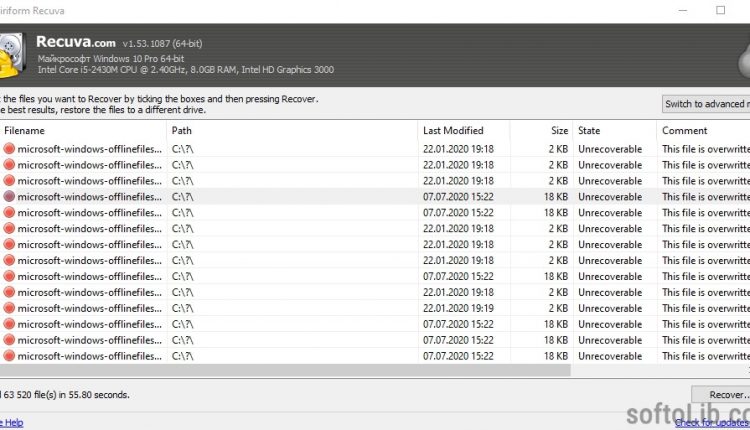This screenshot has width=750, height=430.
Task: Click the comment cell in the 19:19 row
Action: [x=706, y=308]
